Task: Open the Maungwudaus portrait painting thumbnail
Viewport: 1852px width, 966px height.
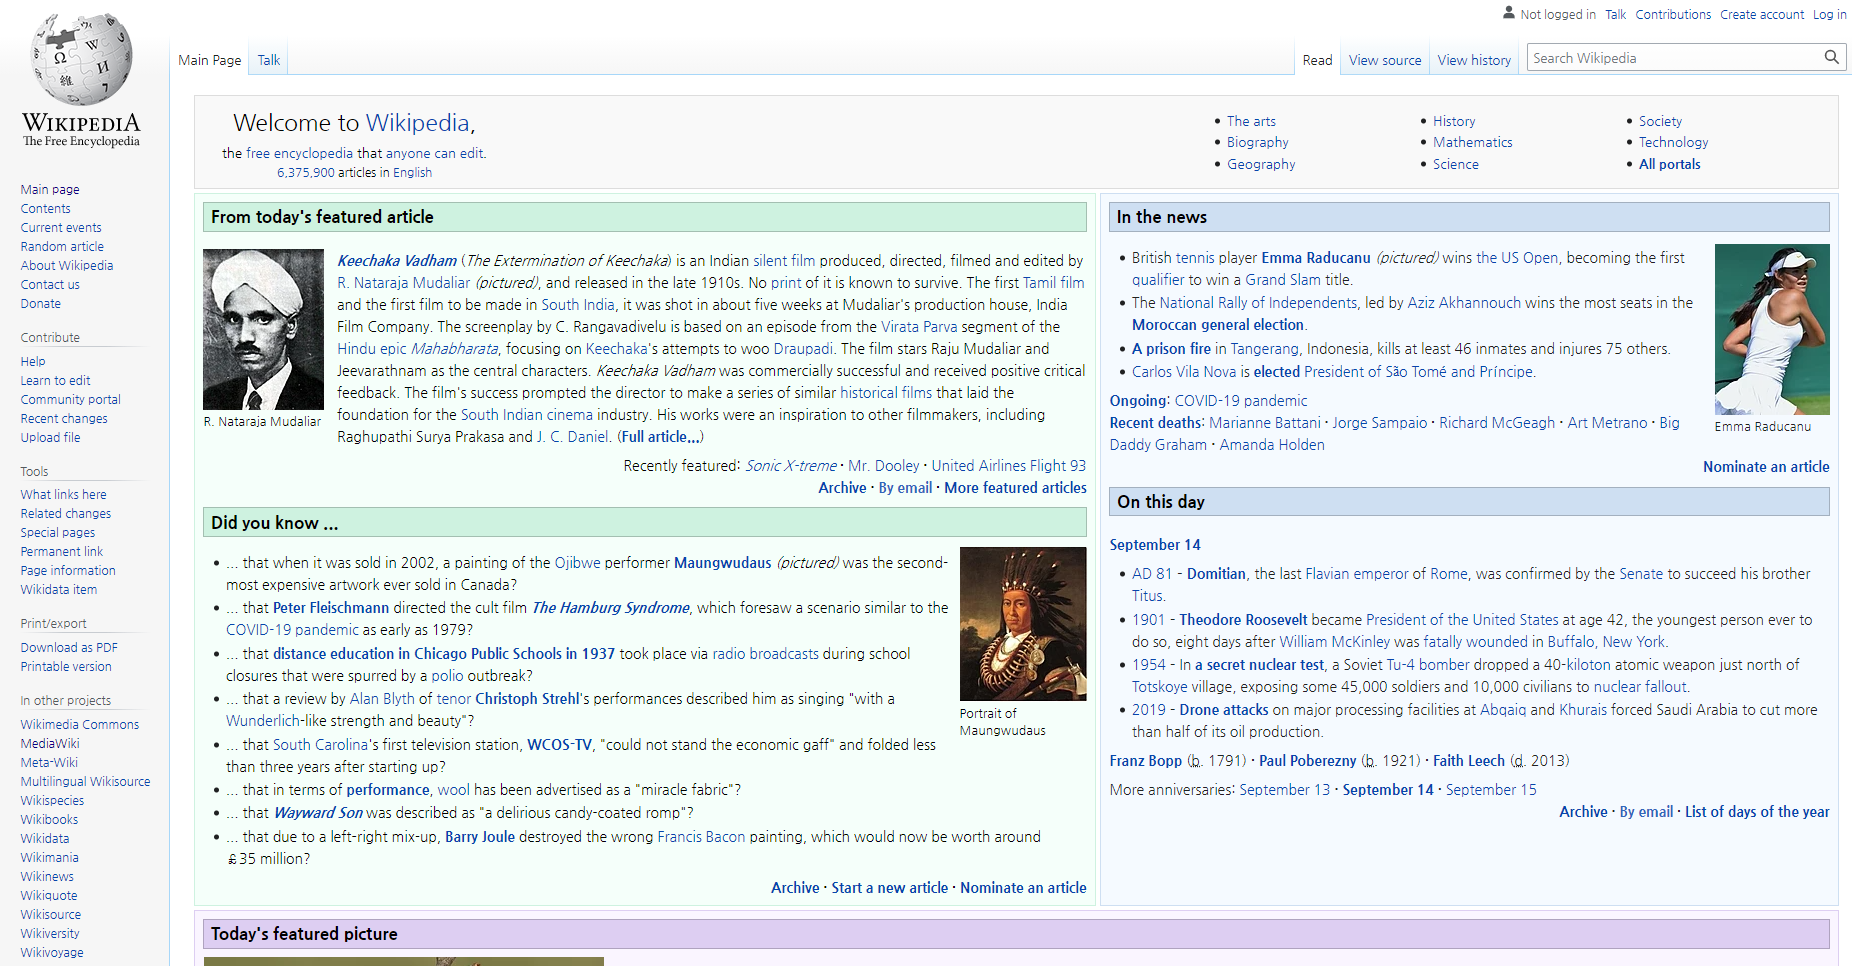Action: coord(1023,624)
